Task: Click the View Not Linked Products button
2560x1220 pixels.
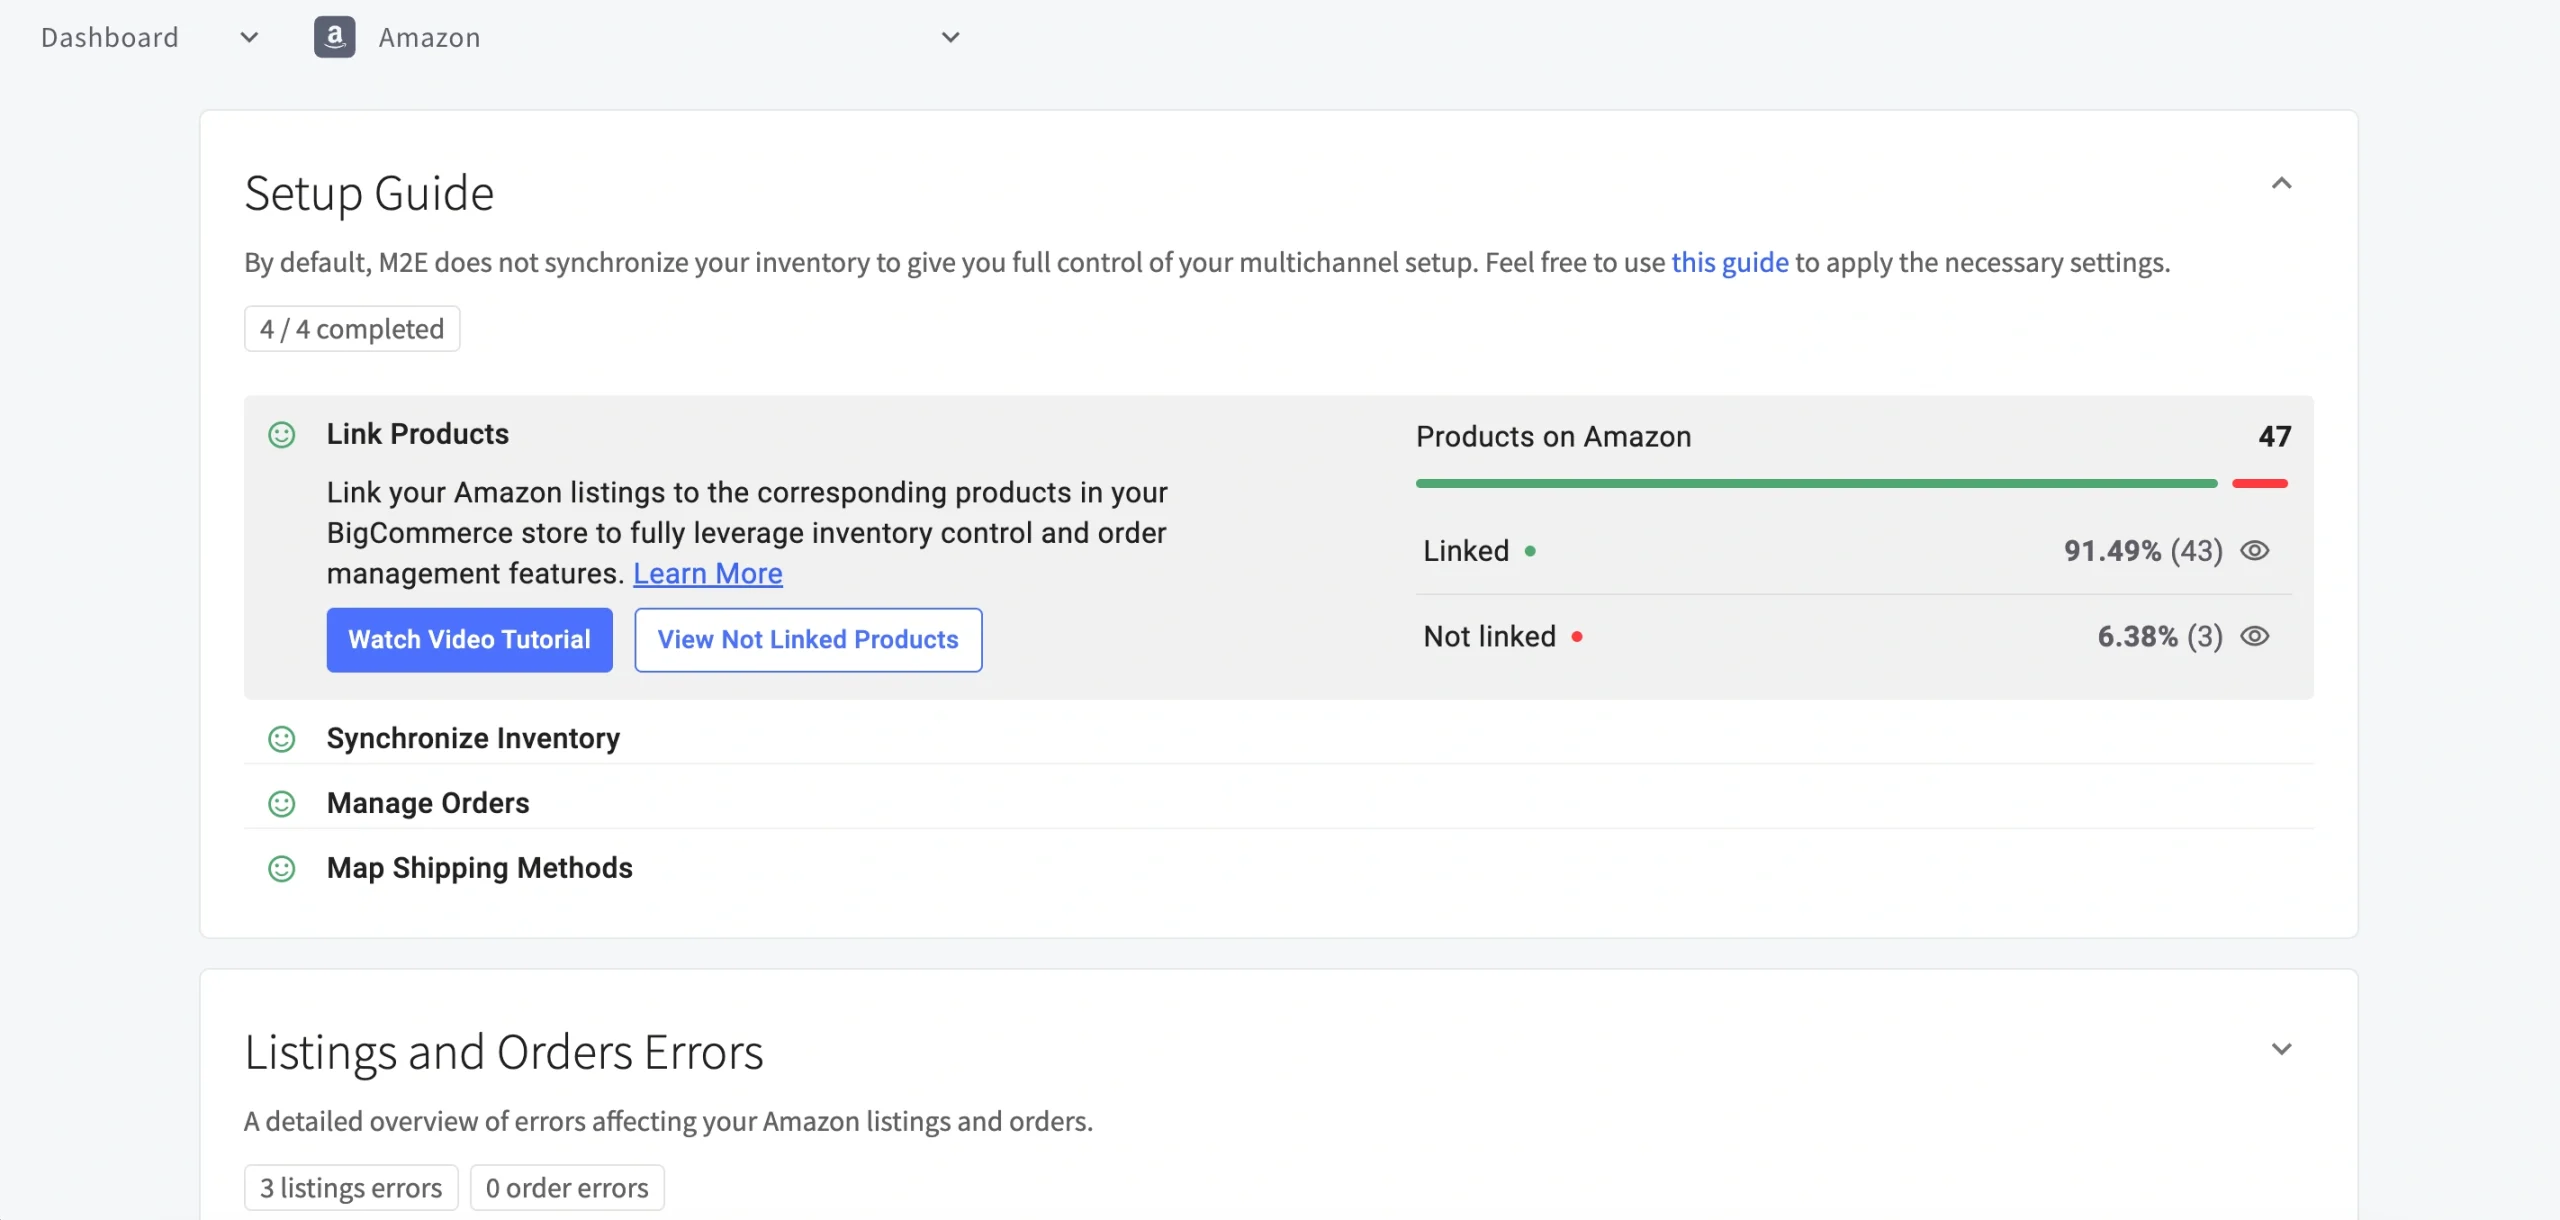Action: coord(808,640)
